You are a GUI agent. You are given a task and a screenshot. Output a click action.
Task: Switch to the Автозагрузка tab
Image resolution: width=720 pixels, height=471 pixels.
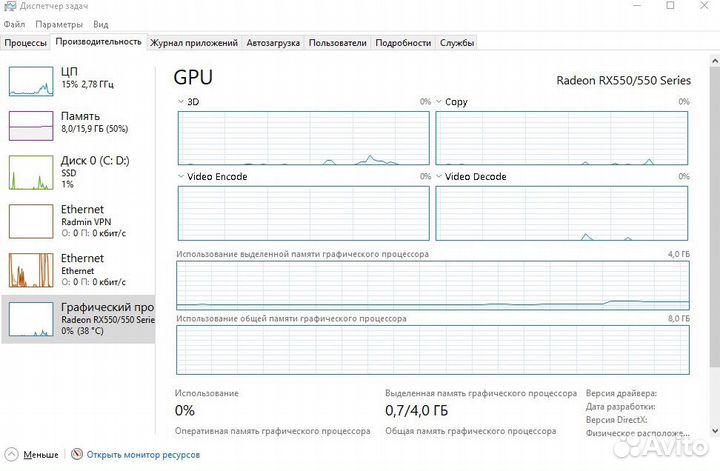pyautogui.click(x=273, y=43)
